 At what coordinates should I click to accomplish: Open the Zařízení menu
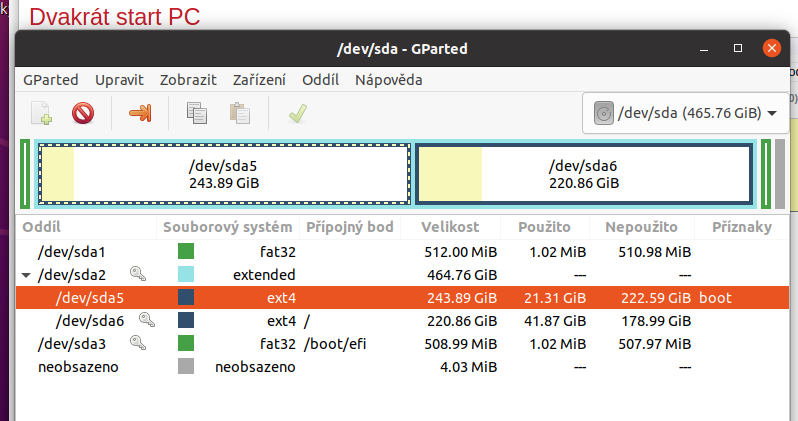point(259,80)
